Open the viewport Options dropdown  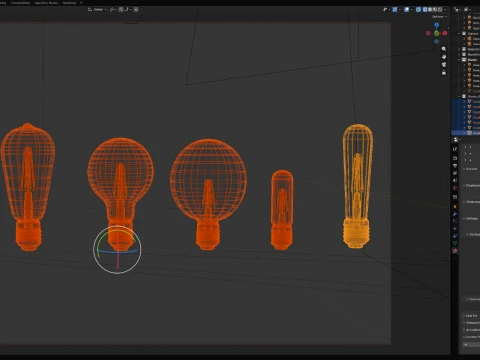pyautogui.click(x=439, y=16)
